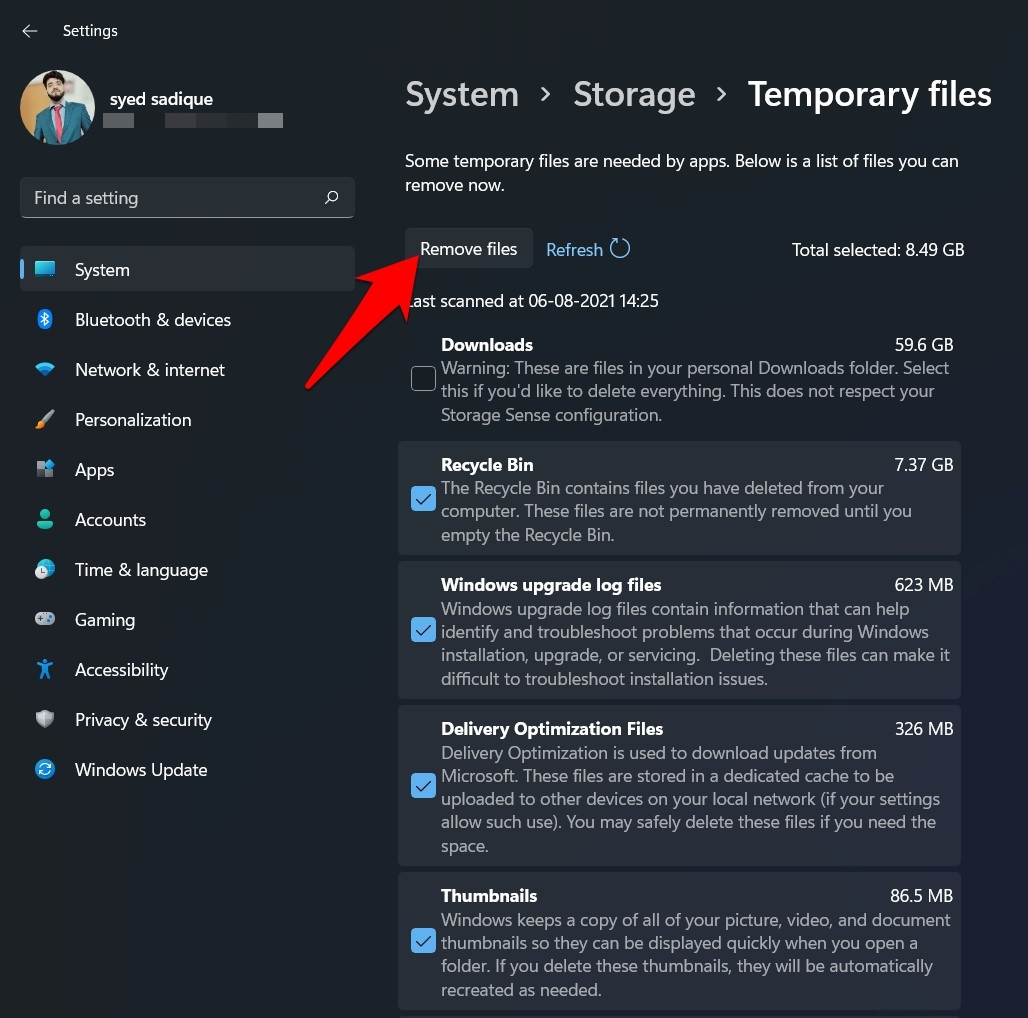Screen dimensions: 1028x1018
Task: Navigate back using the arrow icon
Action: click(29, 31)
